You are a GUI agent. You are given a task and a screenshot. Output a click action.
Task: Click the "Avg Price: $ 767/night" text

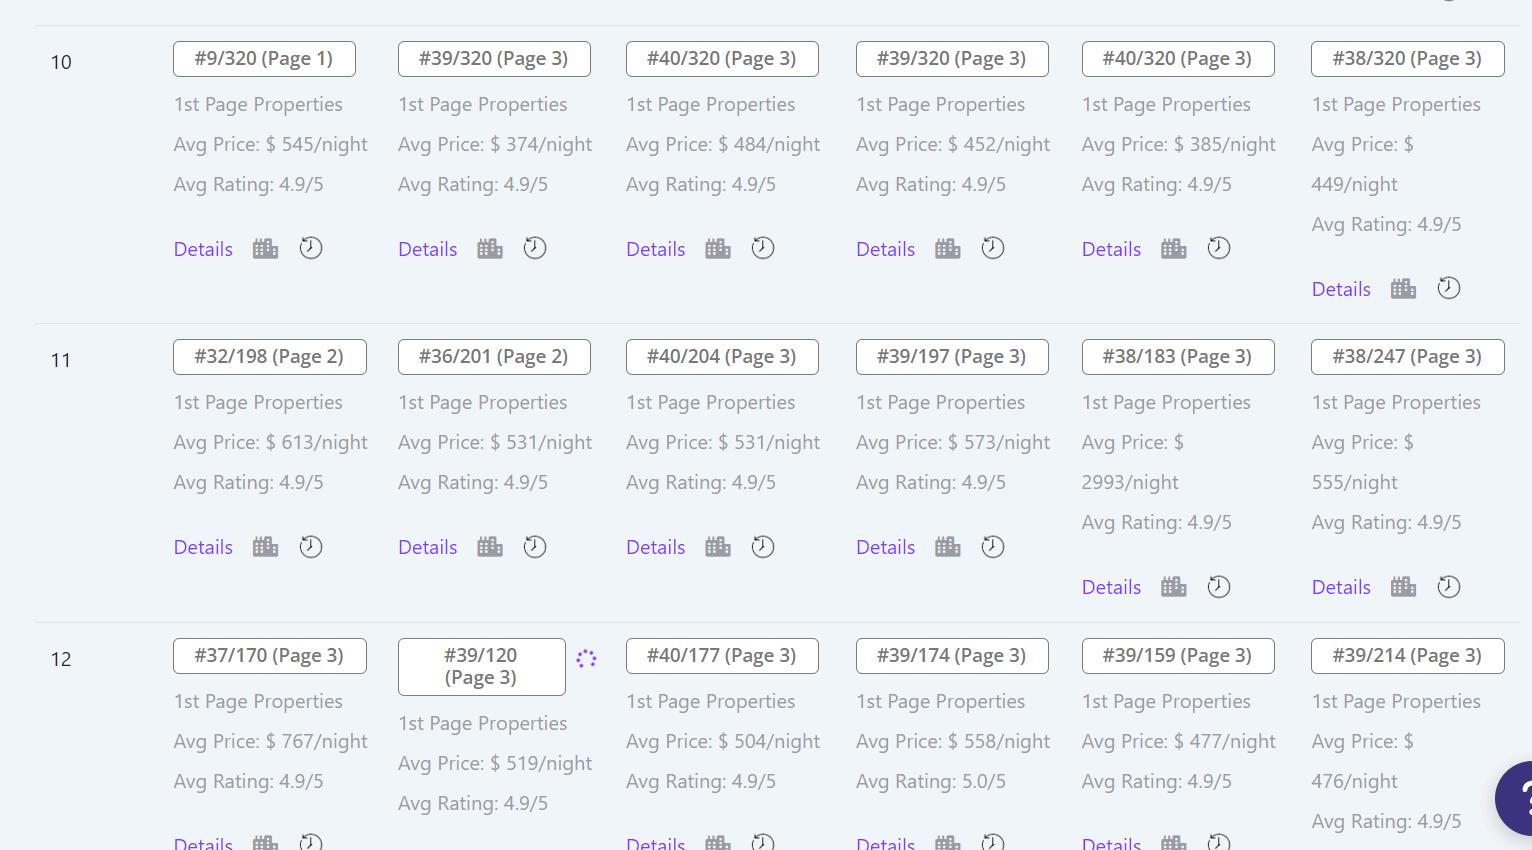pyautogui.click(x=271, y=741)
